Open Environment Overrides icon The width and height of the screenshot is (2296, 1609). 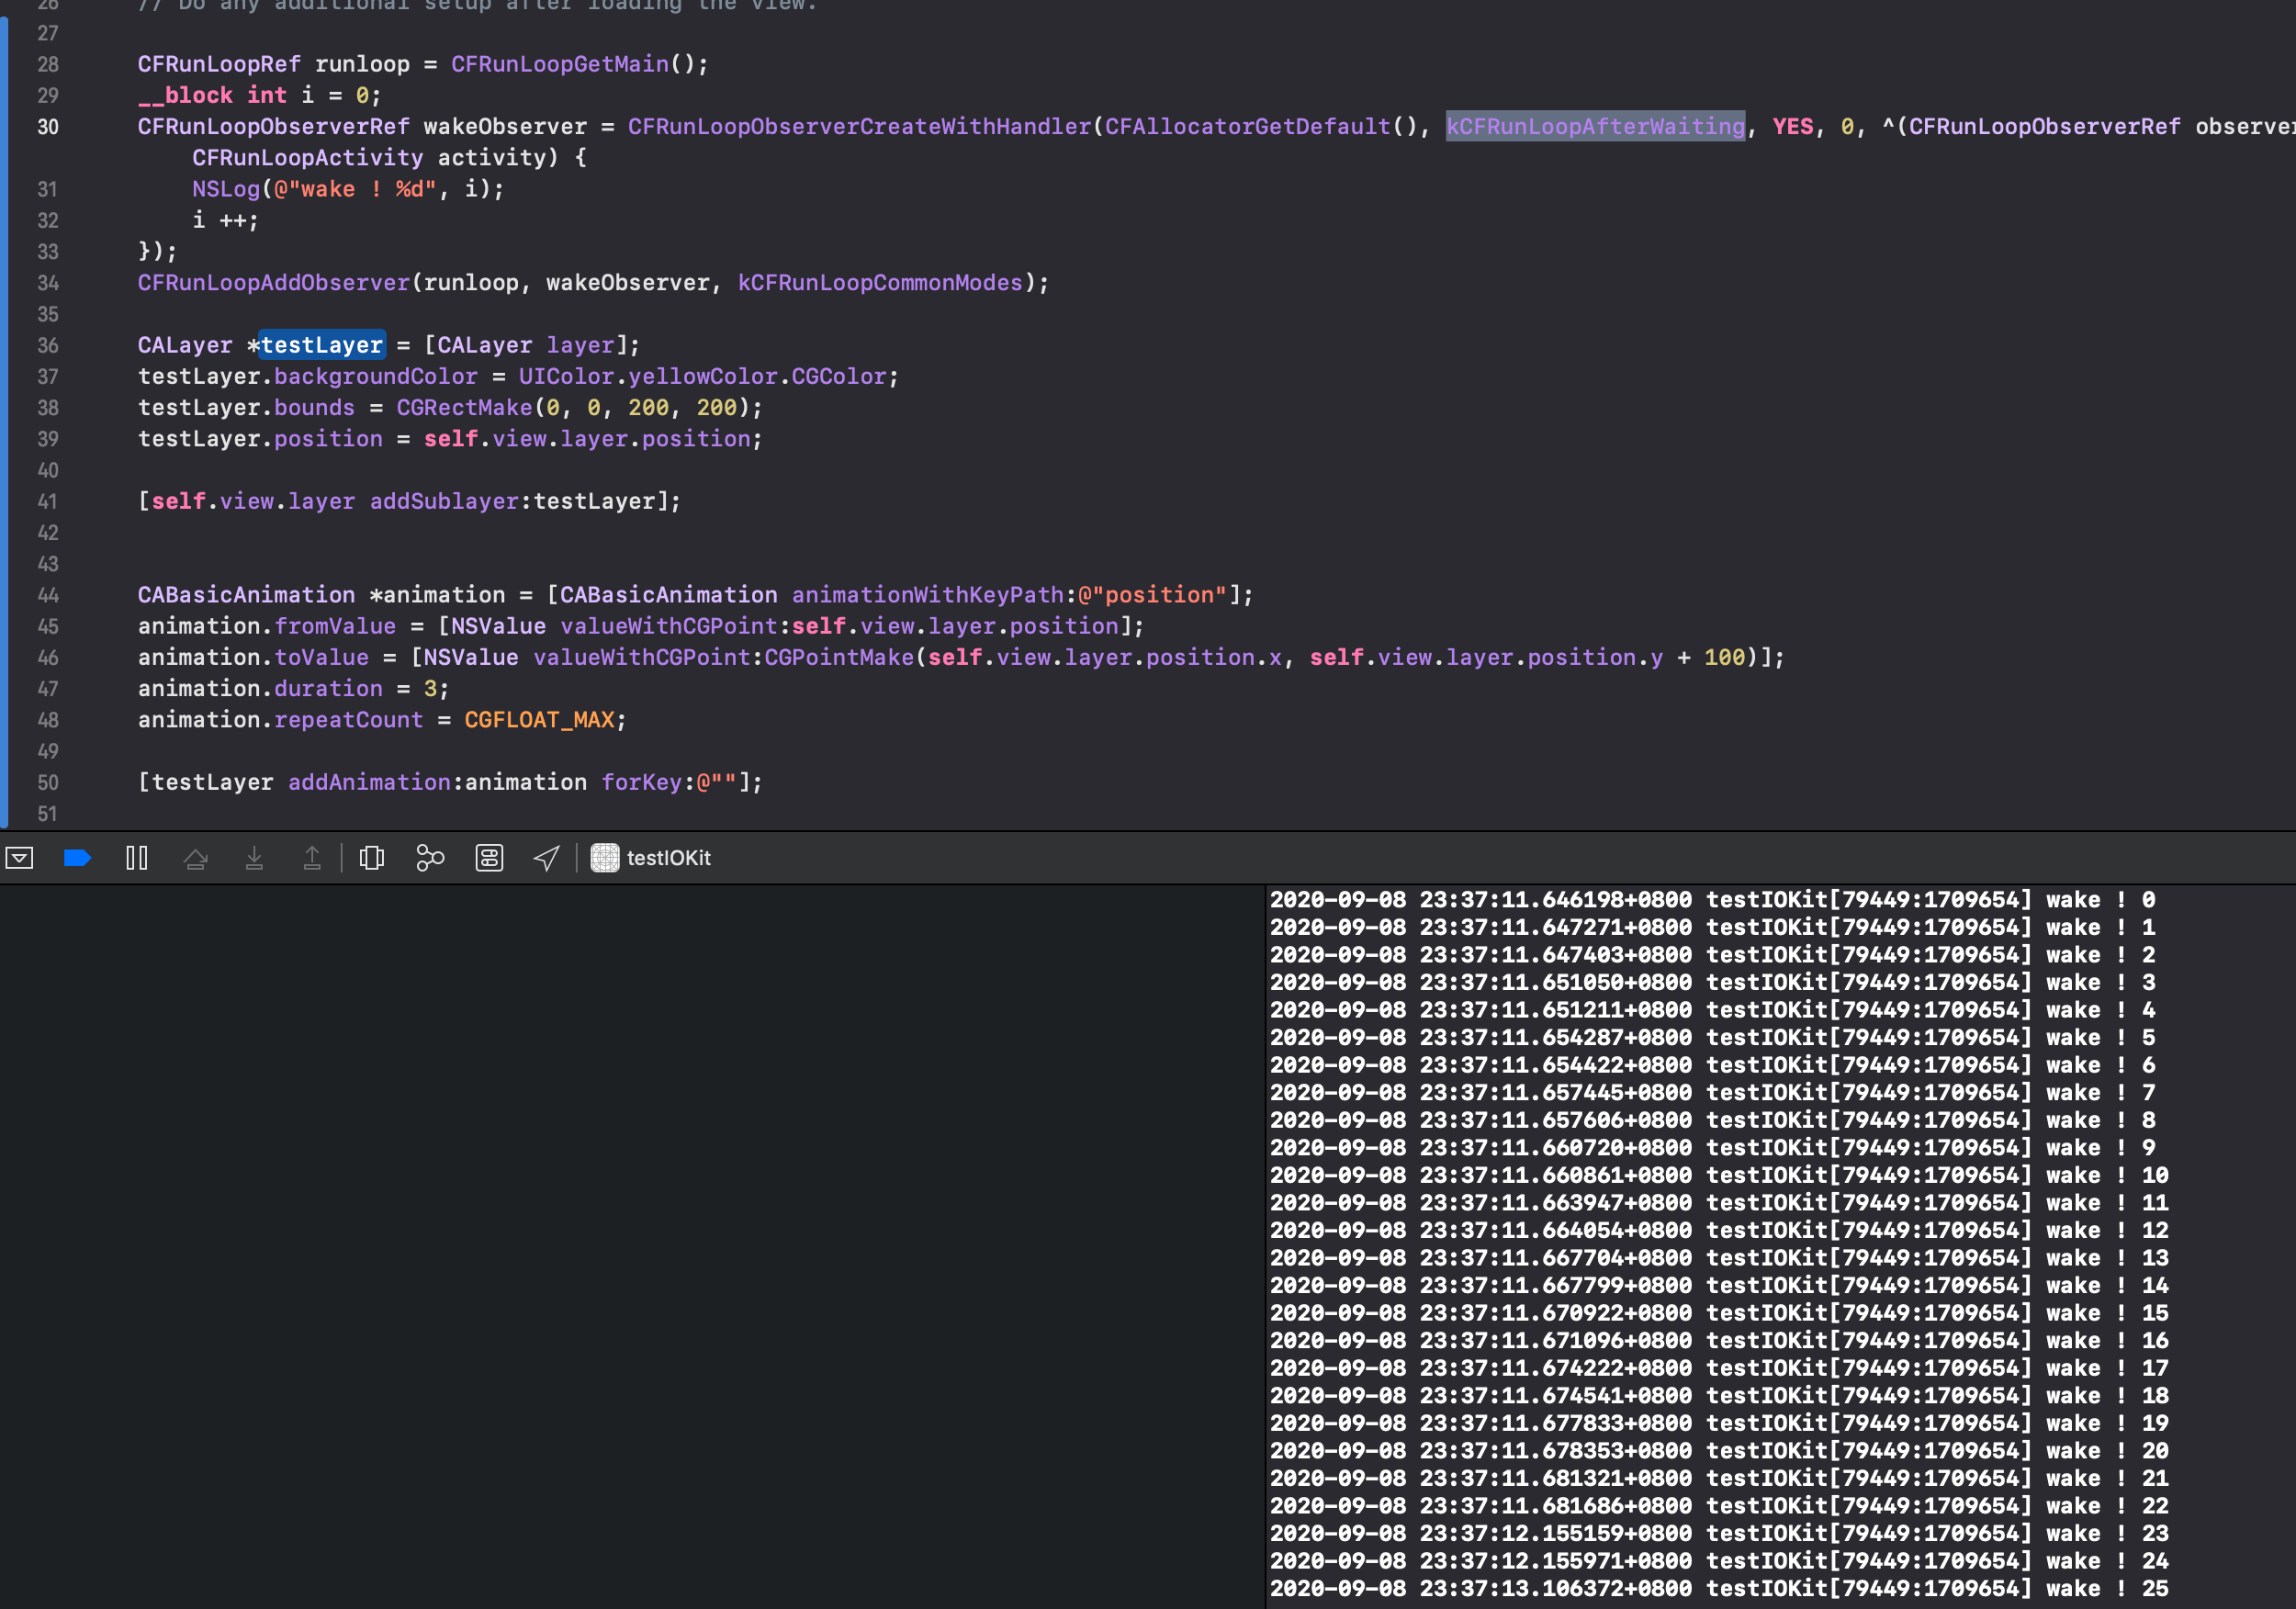(489, 857)
